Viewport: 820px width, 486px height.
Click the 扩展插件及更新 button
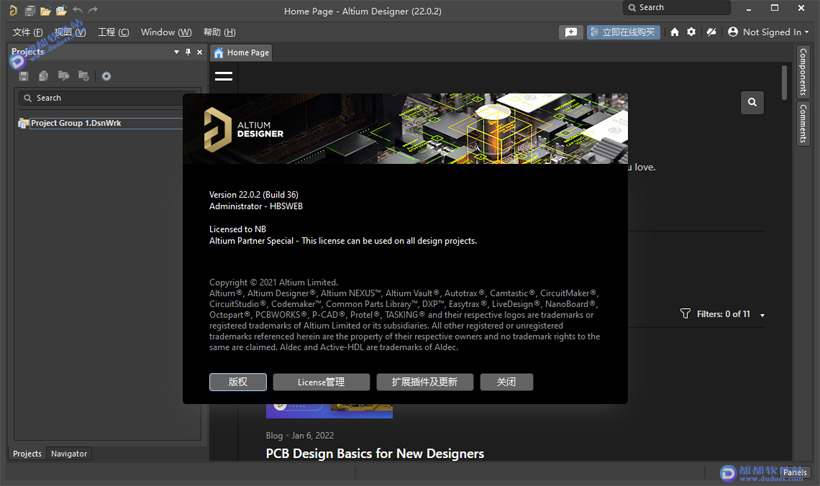(x=425, y=382)
